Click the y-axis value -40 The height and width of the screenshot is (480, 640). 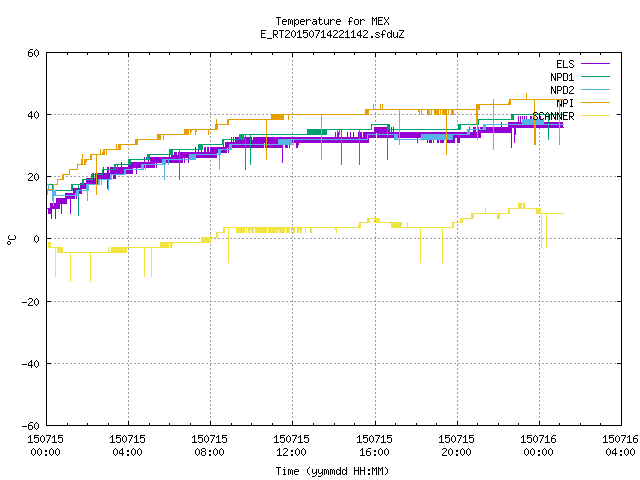(31, 364)
